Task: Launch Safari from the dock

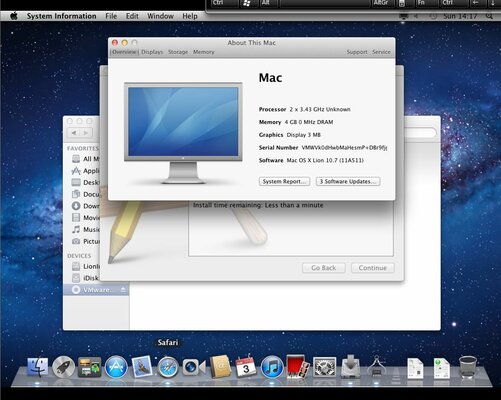Action: pos(168,367)
